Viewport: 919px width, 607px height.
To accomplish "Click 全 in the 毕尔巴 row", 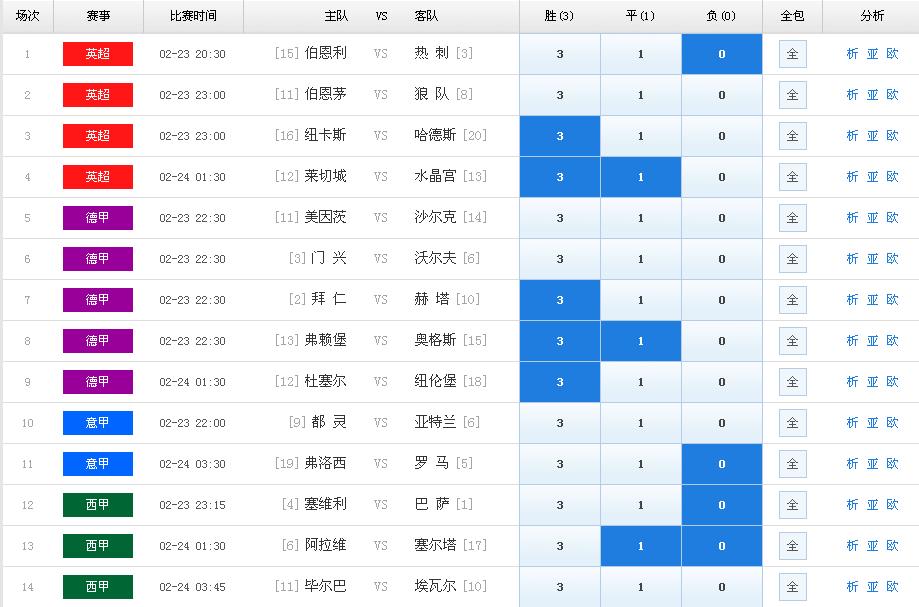I will click(792, 587).
